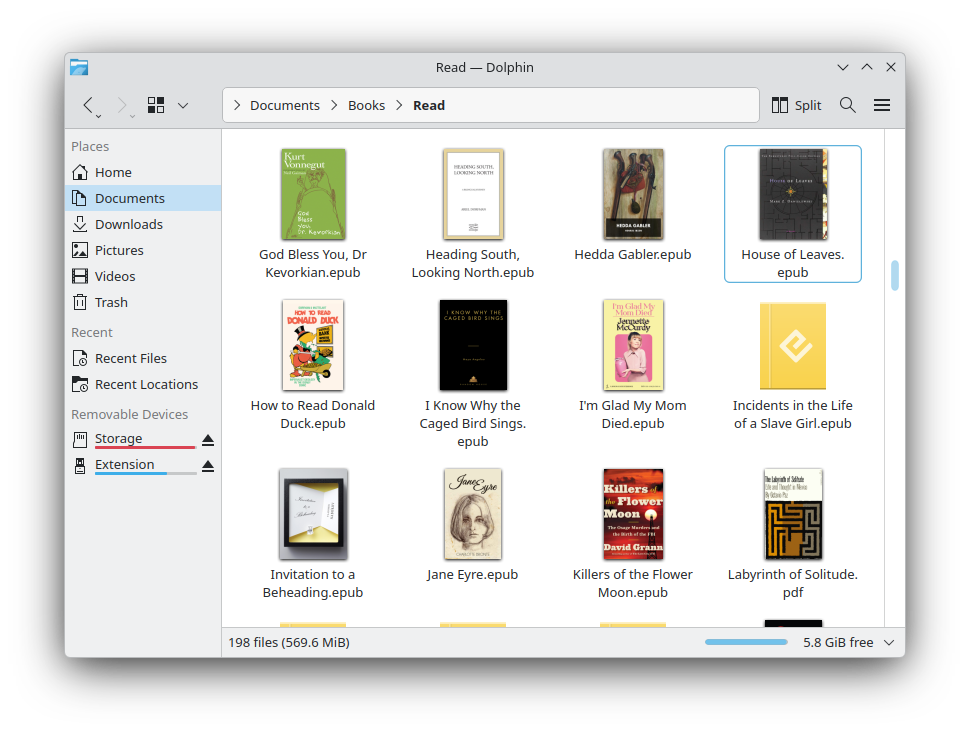Click the Killers of the Flower Moon.epub label
The height and width of the screenshot is (734, 970).
coord(633,583)
